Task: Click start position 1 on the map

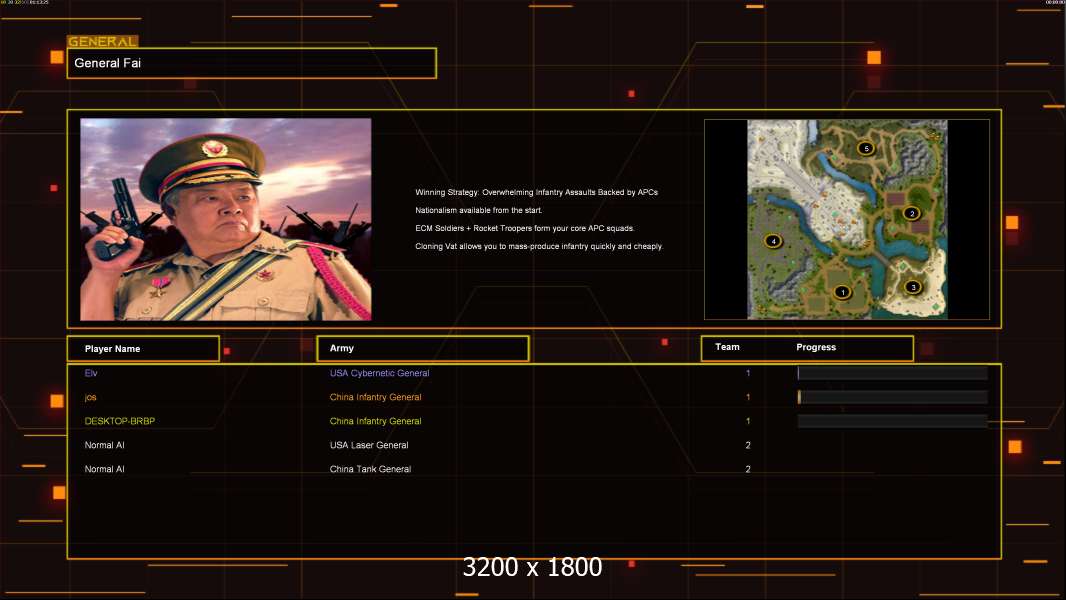Action: (842, 292)
